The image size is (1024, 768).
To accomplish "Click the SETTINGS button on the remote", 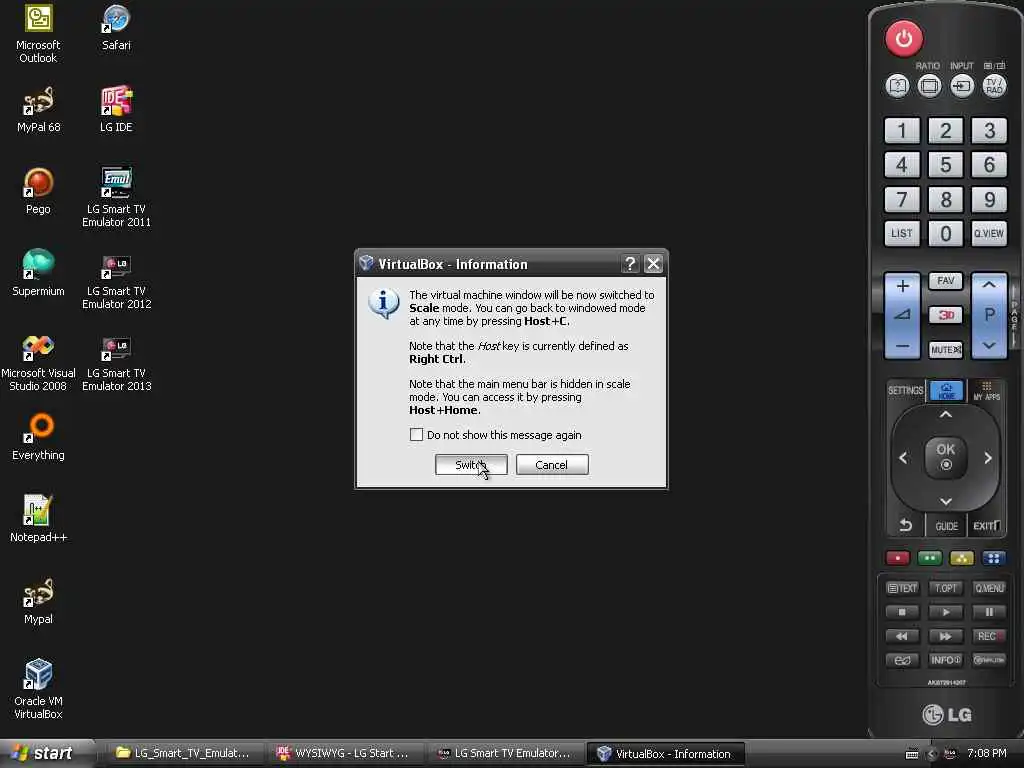I will click(x=905, y=391).
